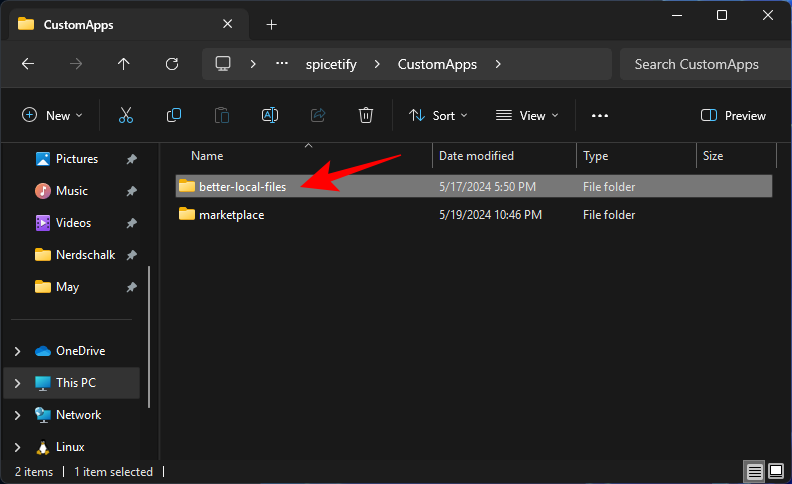Expand the OneDrive tree node
792x484 pixels.
click(x=17, y=351)
